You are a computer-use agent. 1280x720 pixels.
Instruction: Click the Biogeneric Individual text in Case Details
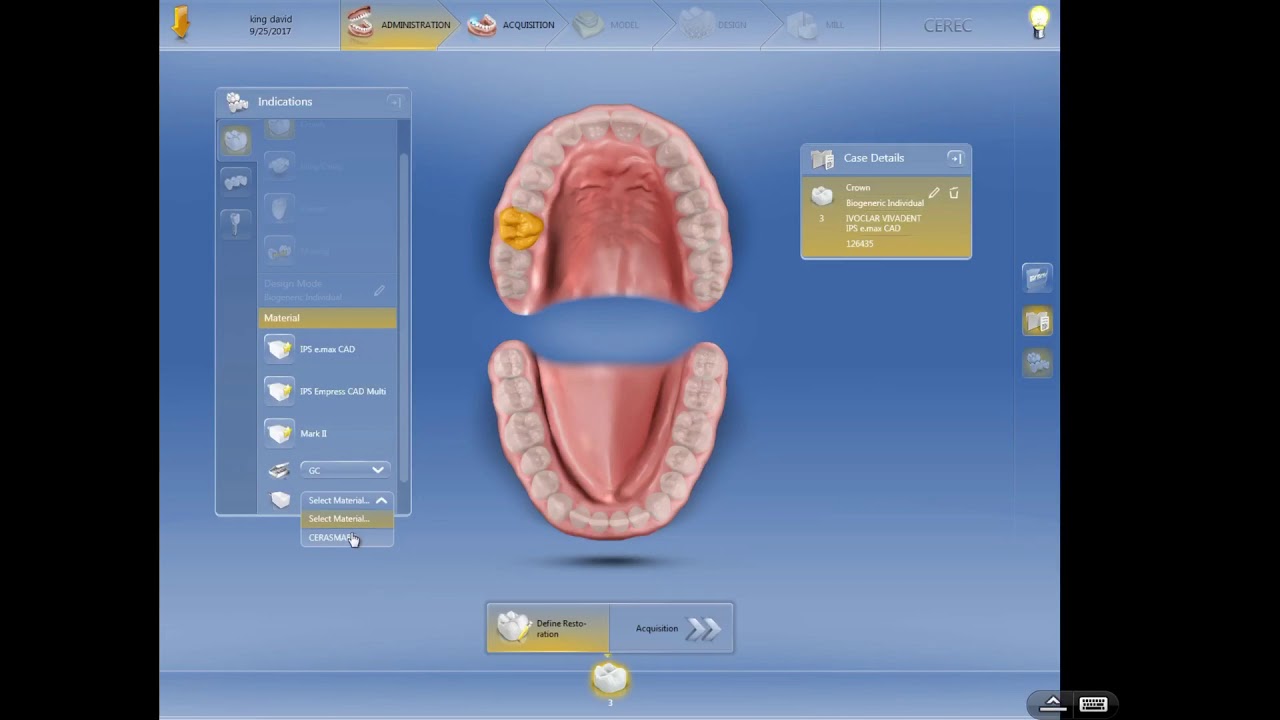(885, 203)
